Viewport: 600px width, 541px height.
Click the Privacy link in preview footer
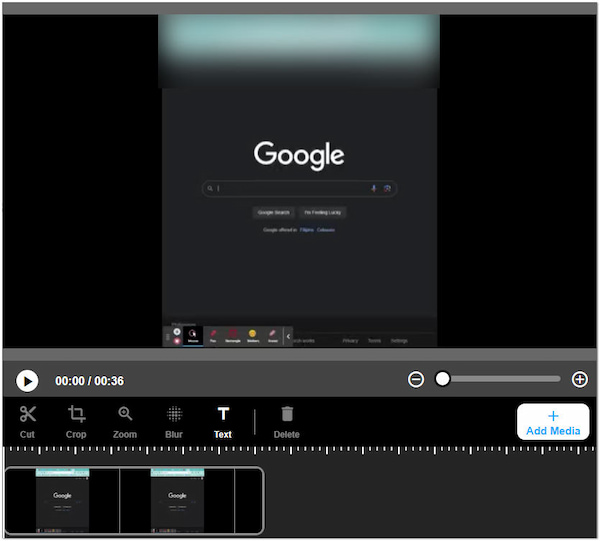pyautogui.click(x=350, y=341)
